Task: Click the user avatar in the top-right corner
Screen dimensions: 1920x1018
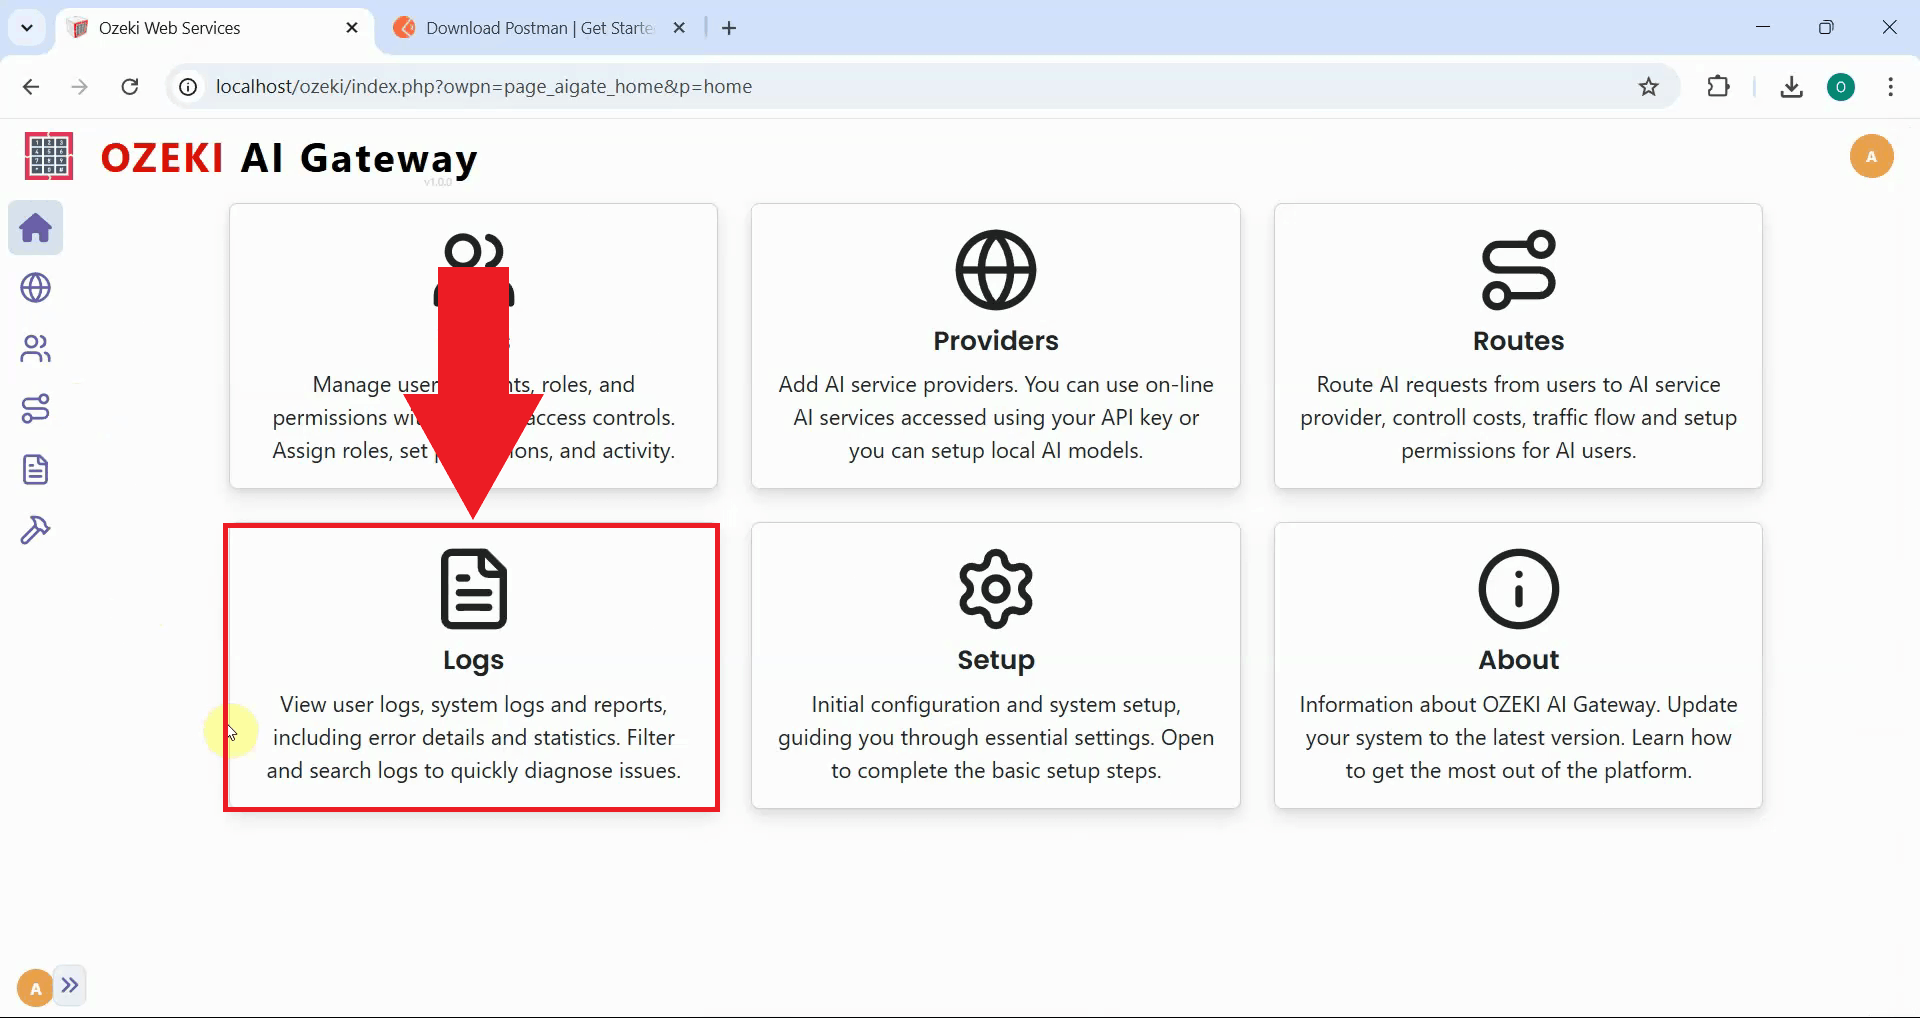Action: click(x=1871, y=156)
